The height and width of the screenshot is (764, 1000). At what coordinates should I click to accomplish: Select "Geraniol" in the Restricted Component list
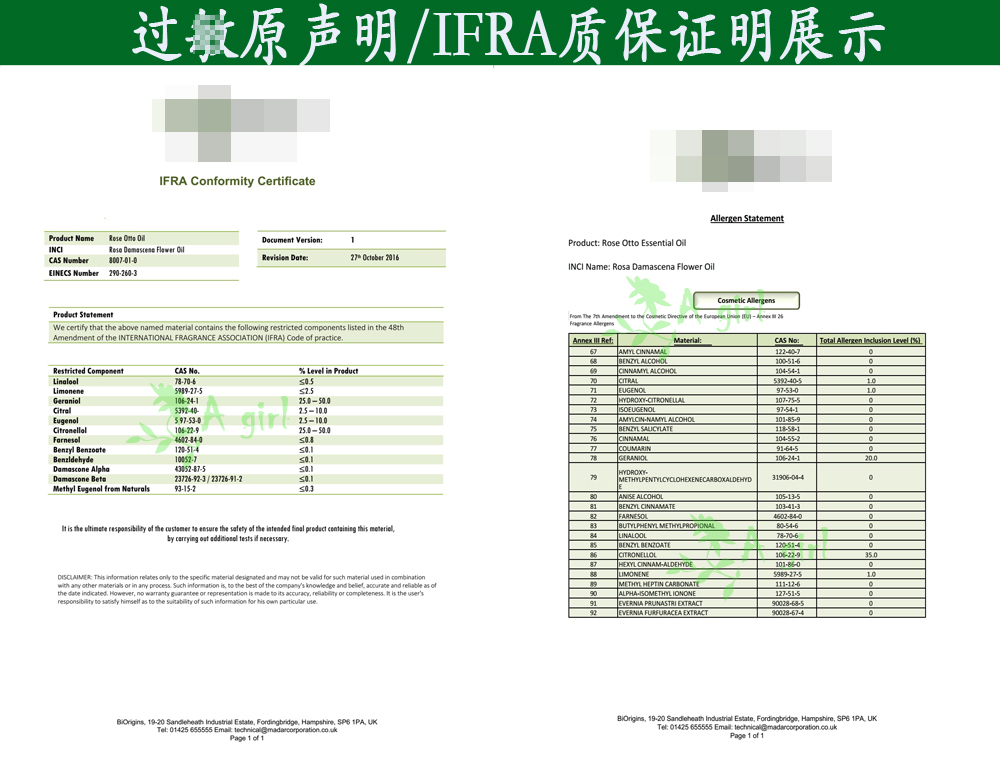click(67, 401)
